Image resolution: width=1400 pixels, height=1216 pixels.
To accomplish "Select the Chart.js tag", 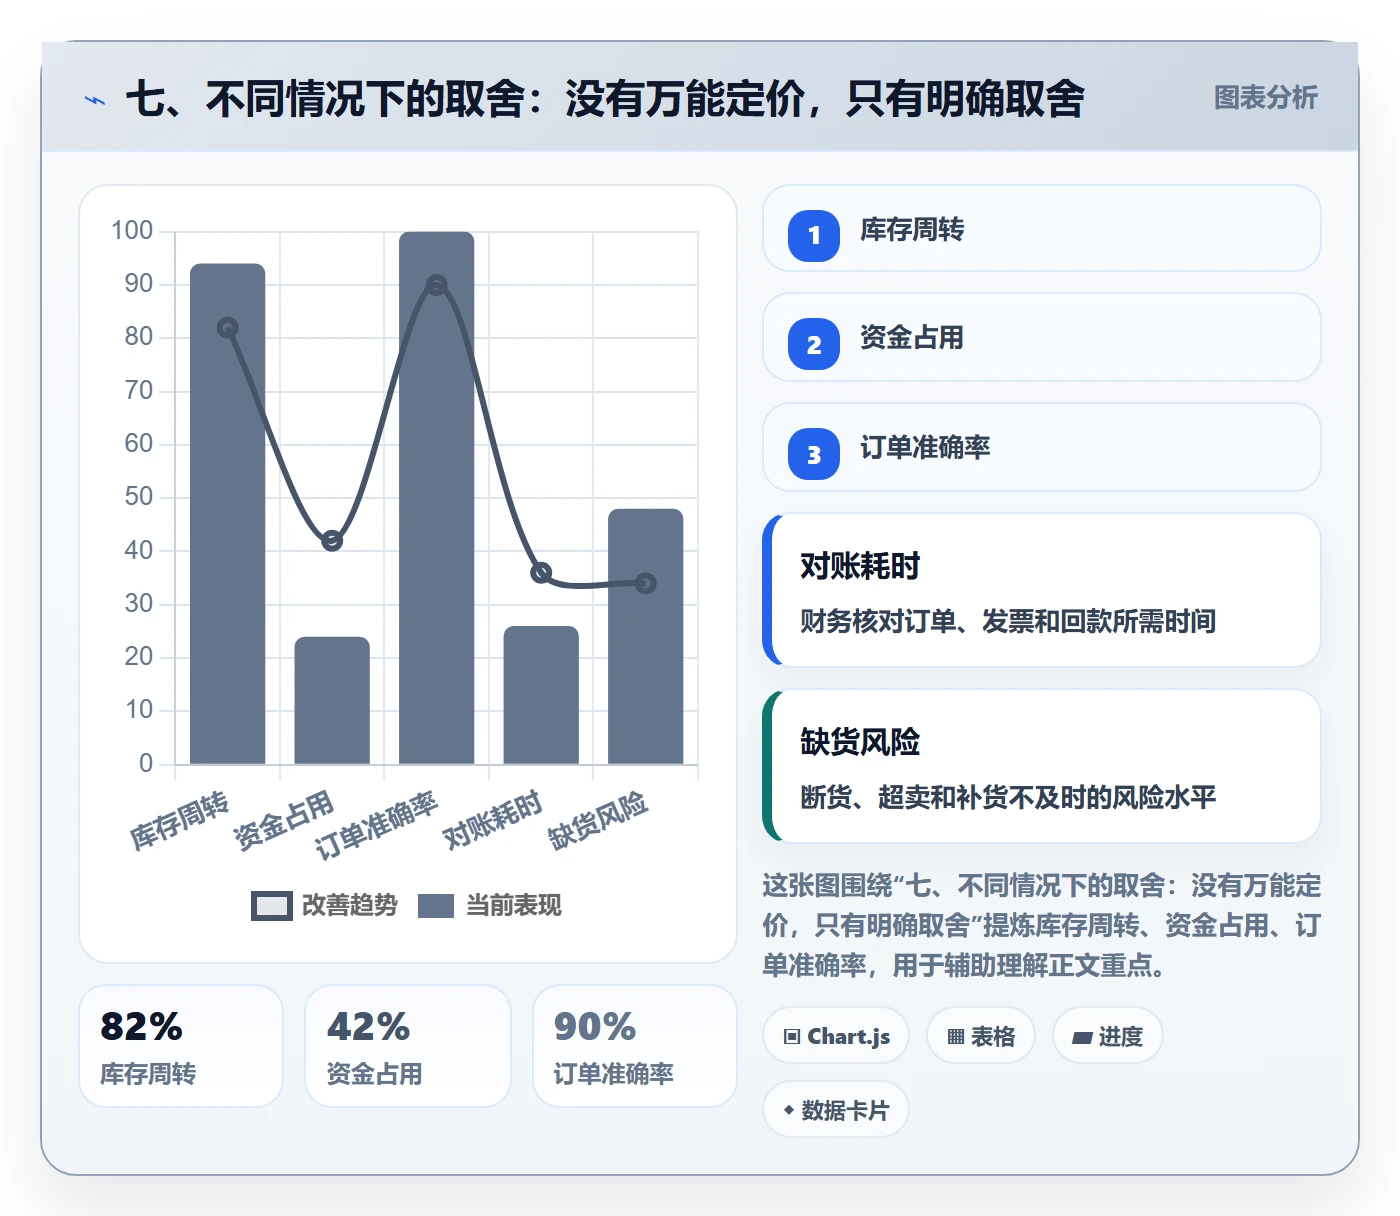I will 836,1036.
